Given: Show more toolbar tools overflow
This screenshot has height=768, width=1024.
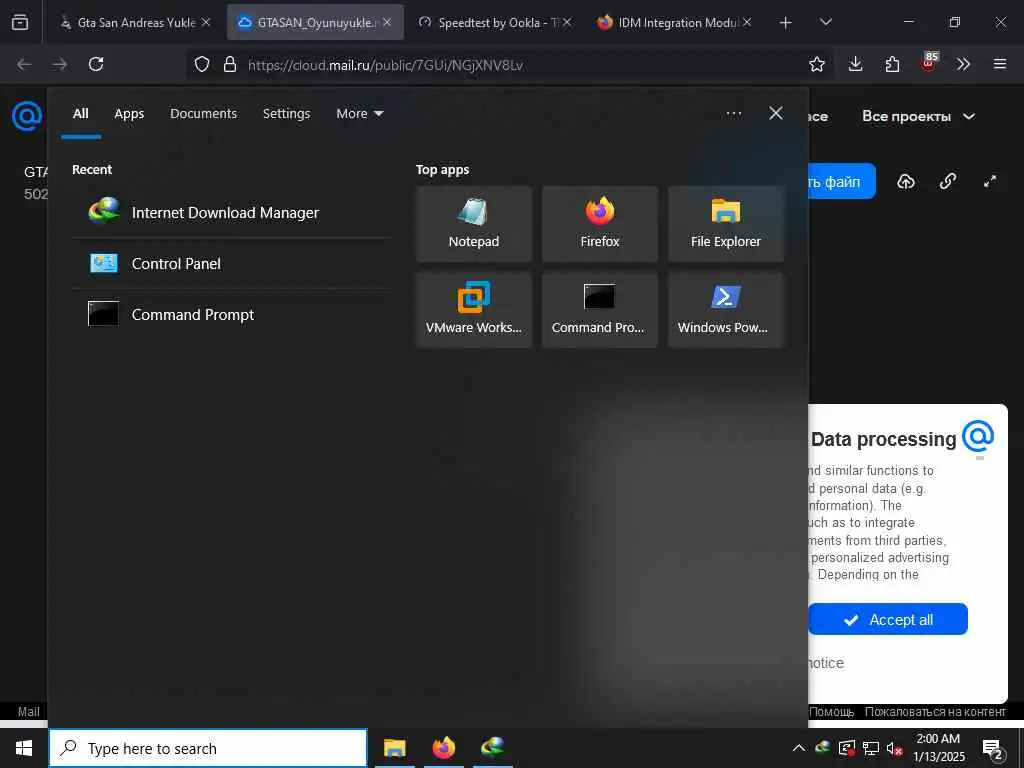Looking at the screenshot, I should pos(963,64).
